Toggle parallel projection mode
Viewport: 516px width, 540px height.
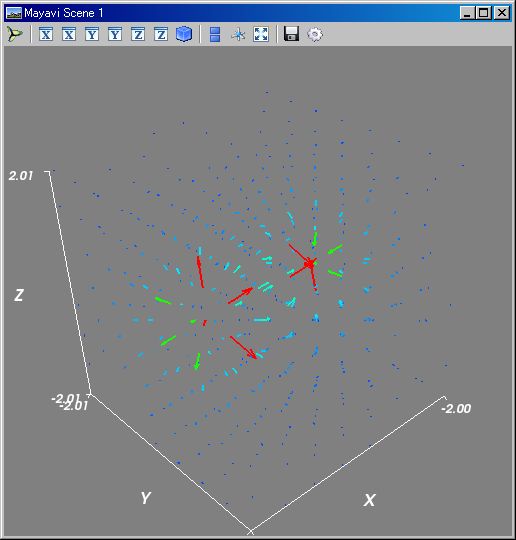point(215,34)
